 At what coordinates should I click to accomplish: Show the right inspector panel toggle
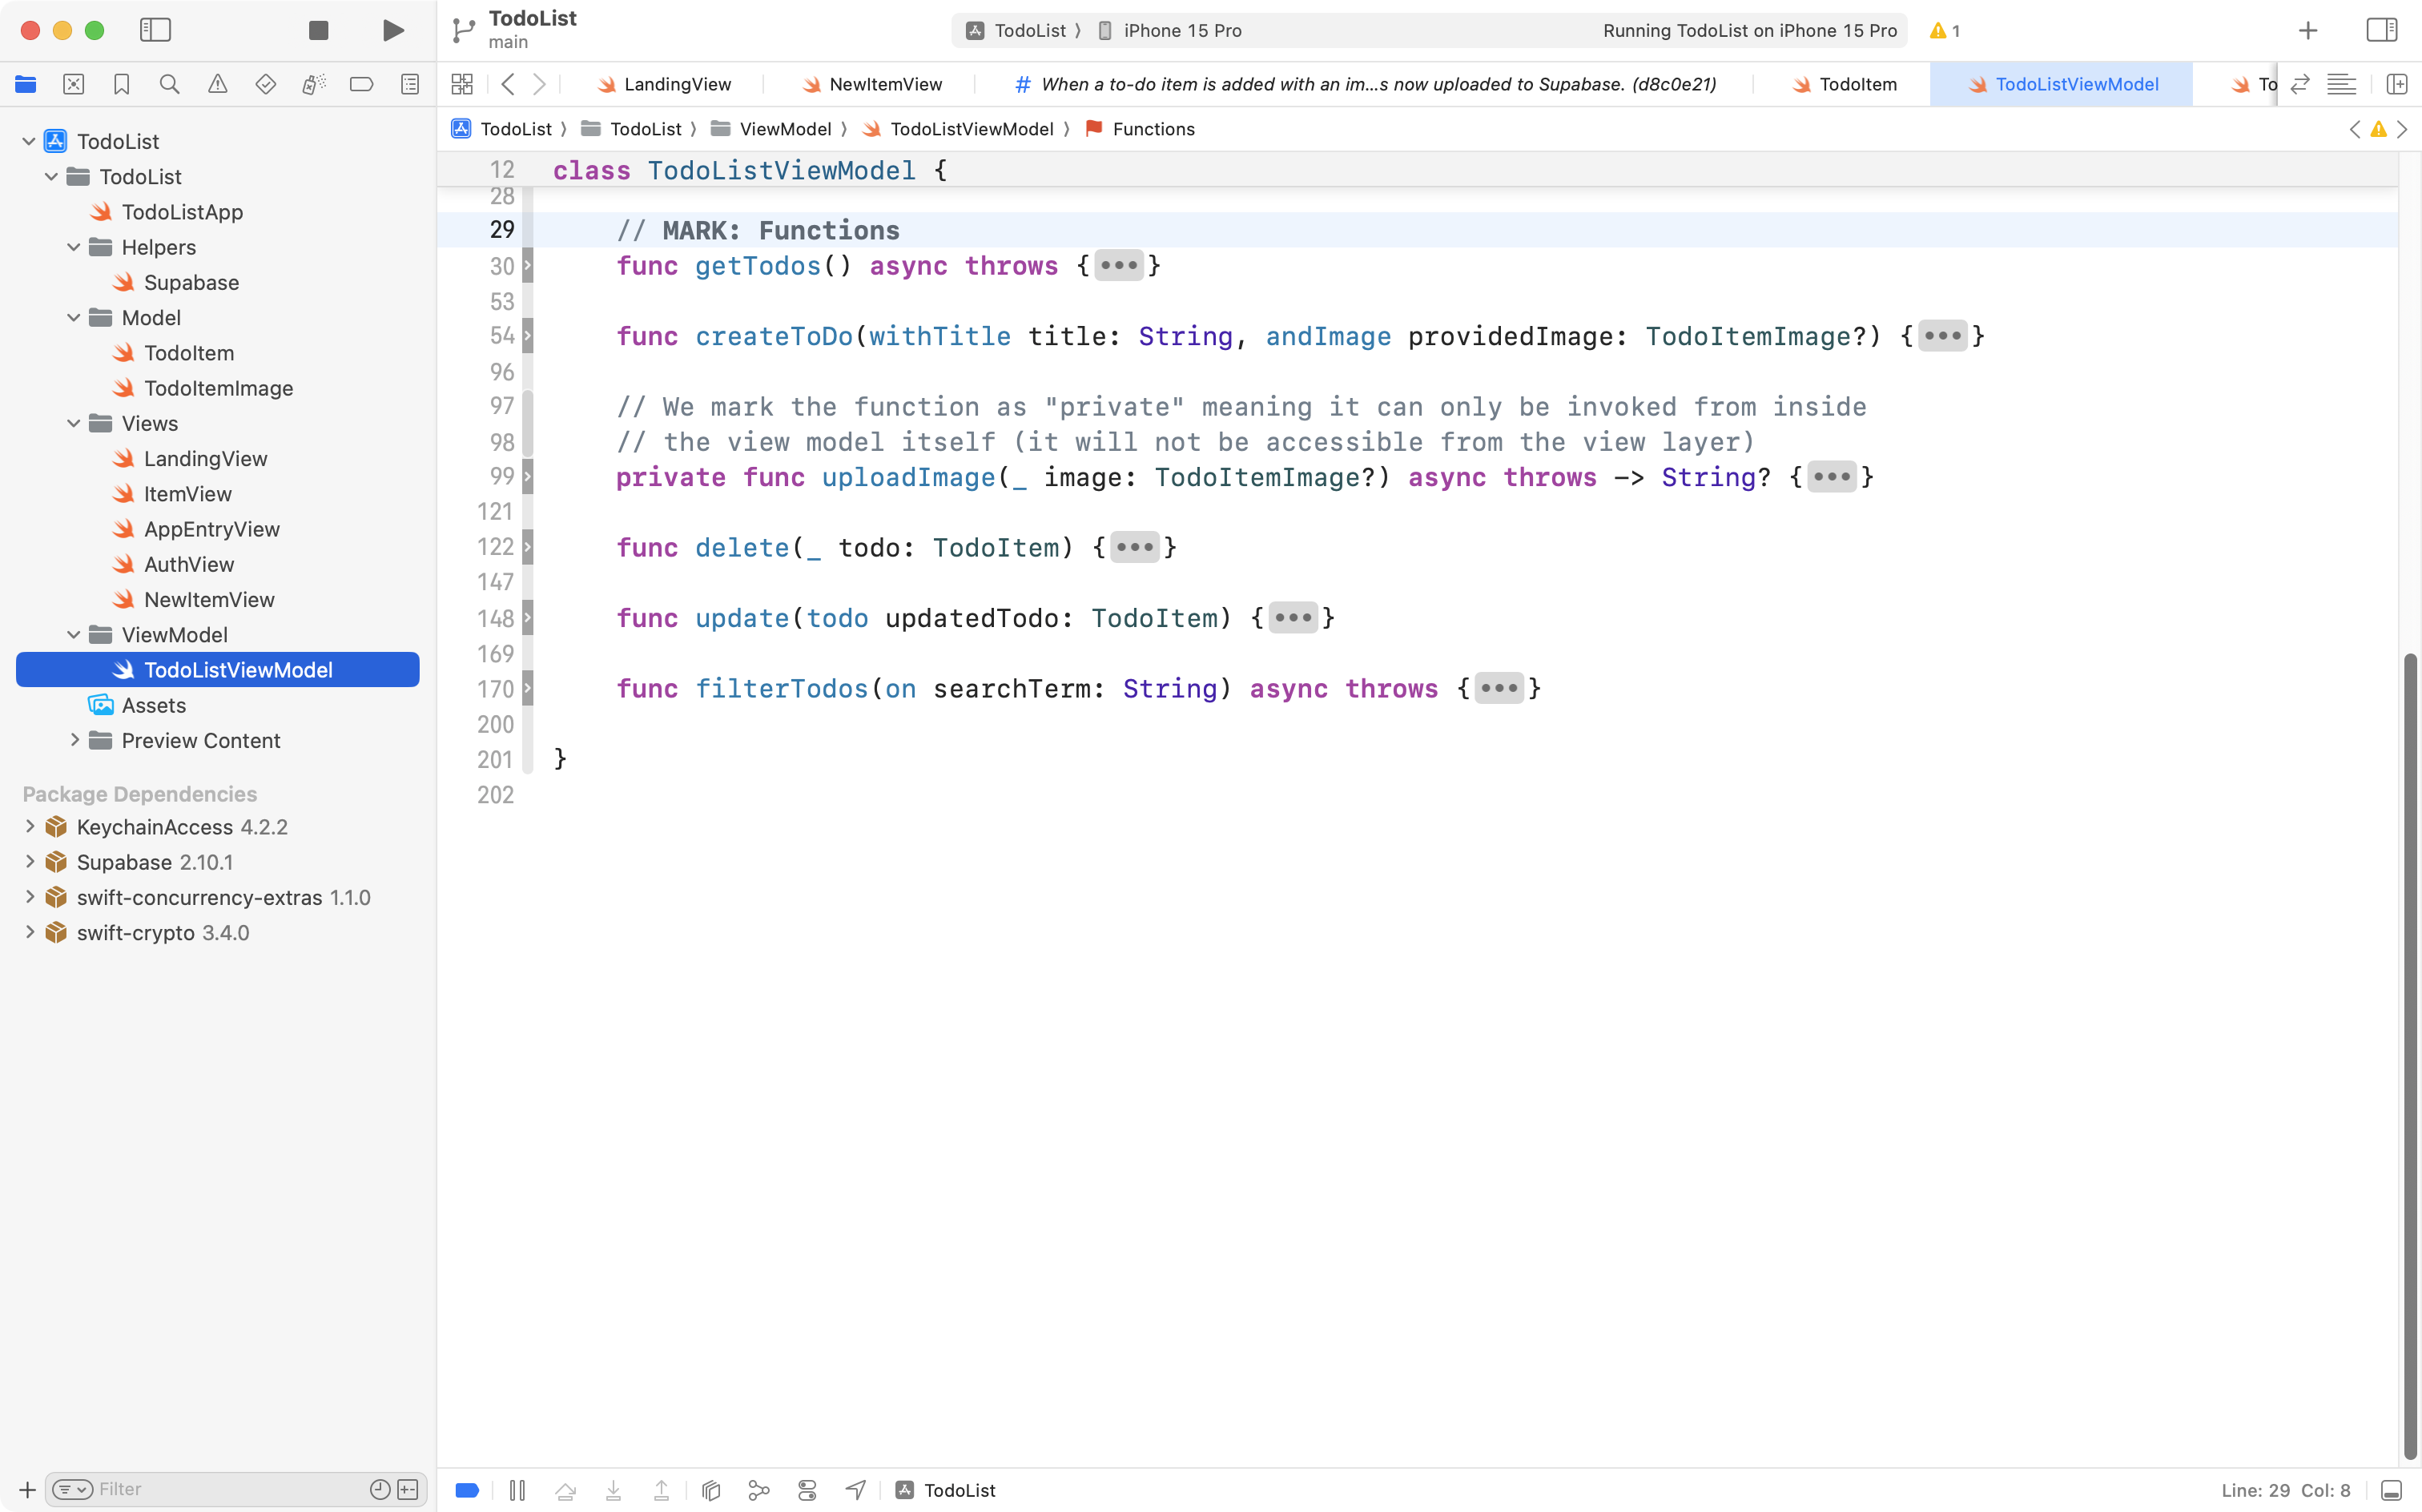pyautogui.click(x=2382, y=30)
